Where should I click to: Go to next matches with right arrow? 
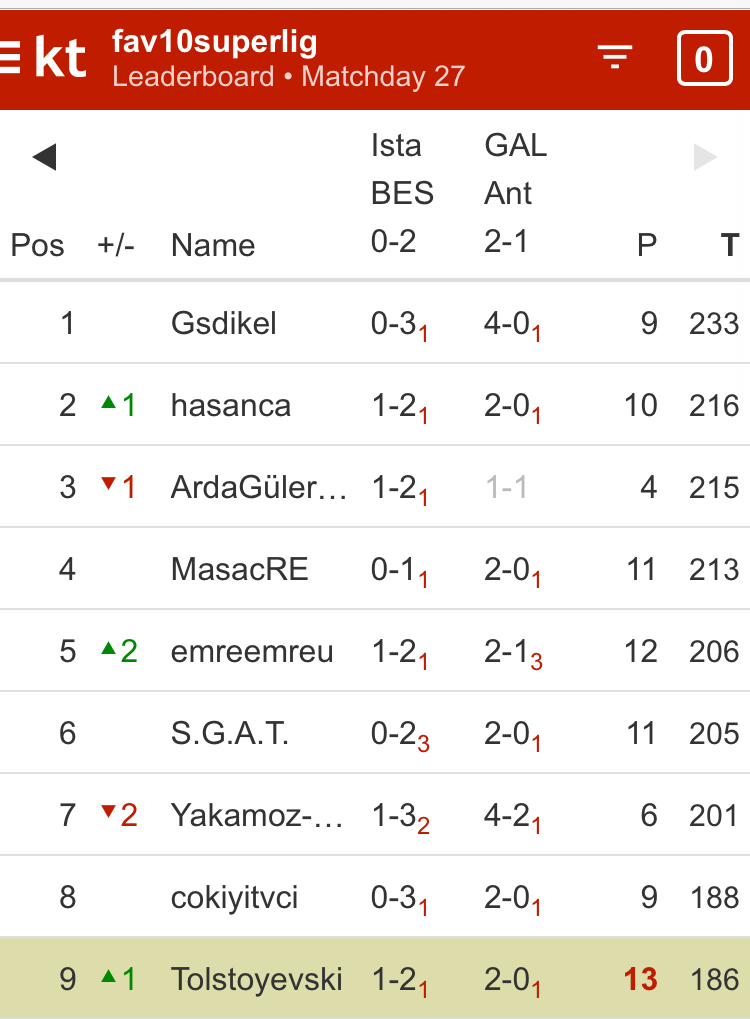click(705, 157)
